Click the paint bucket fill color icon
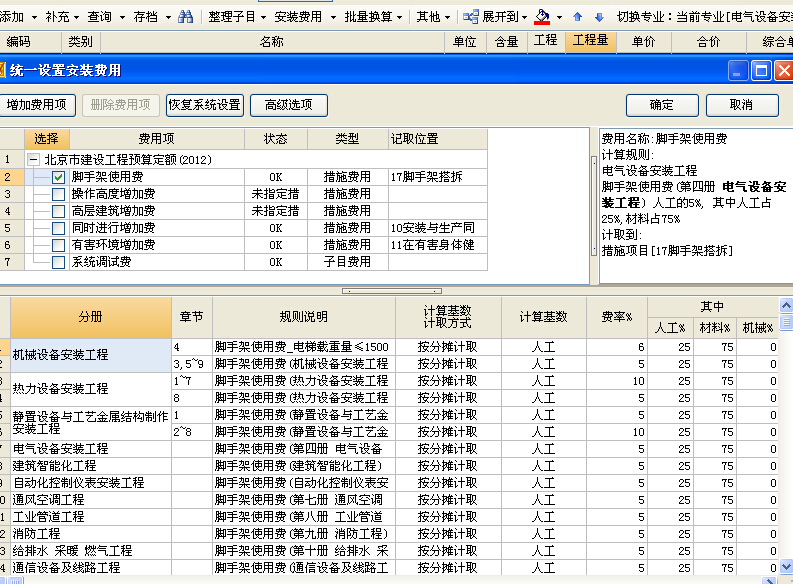This screenshot has height=584, width=793. [542, 17]
